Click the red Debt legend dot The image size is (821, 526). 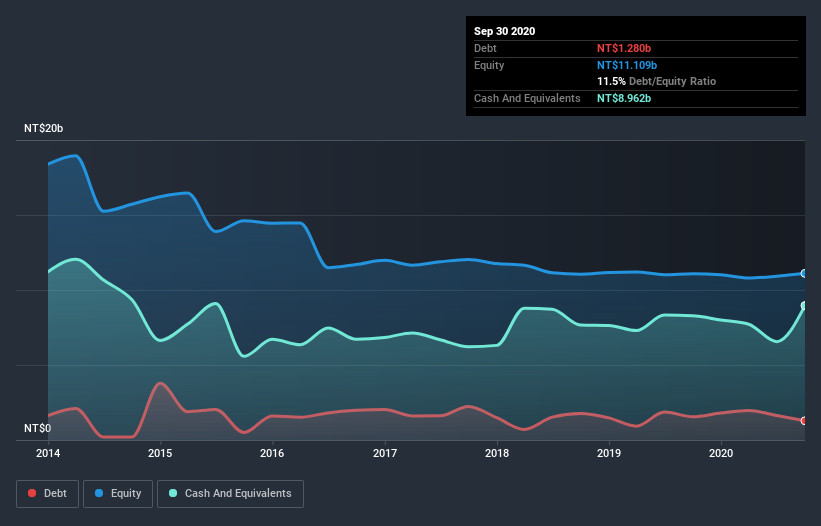32,493
